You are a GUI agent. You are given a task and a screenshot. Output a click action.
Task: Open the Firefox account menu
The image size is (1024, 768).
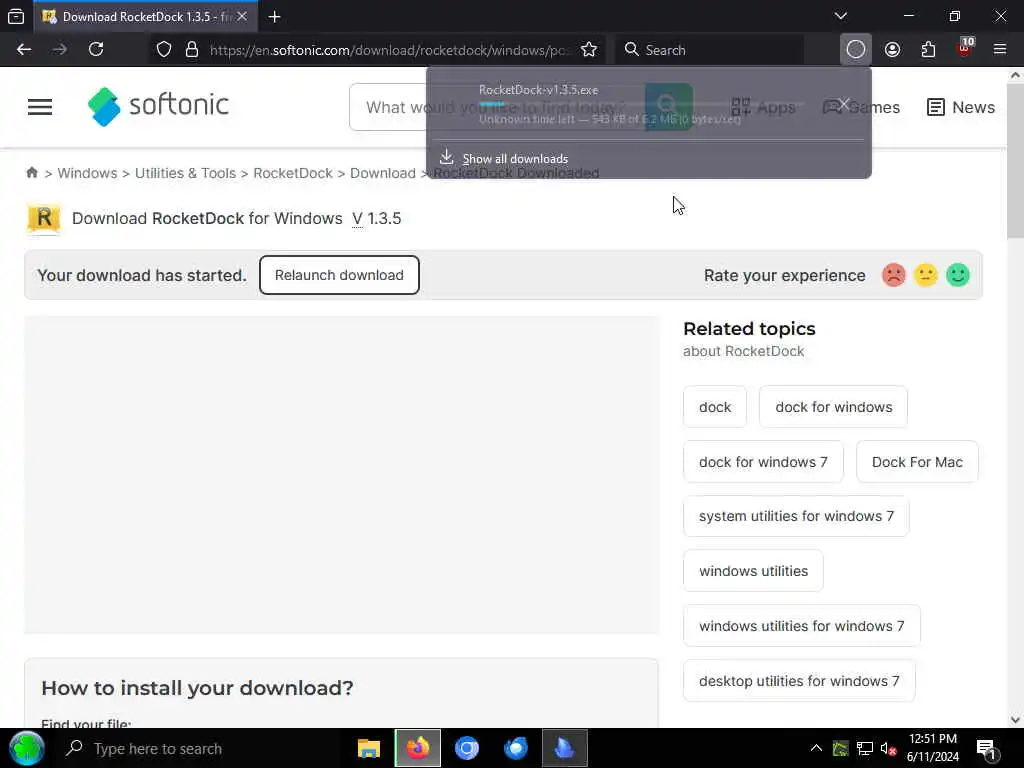click(892, 50)
